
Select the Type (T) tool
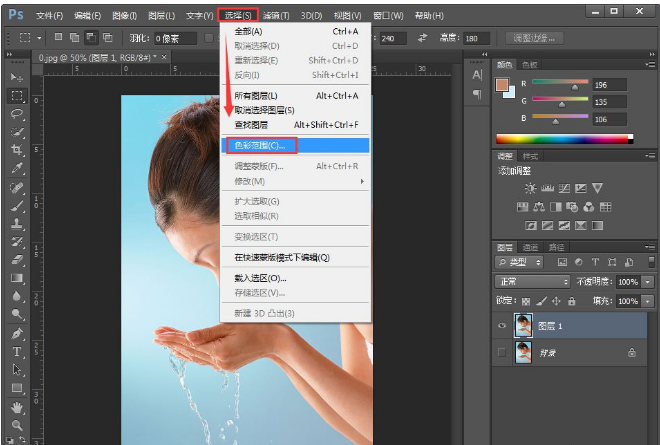point(17,352)
